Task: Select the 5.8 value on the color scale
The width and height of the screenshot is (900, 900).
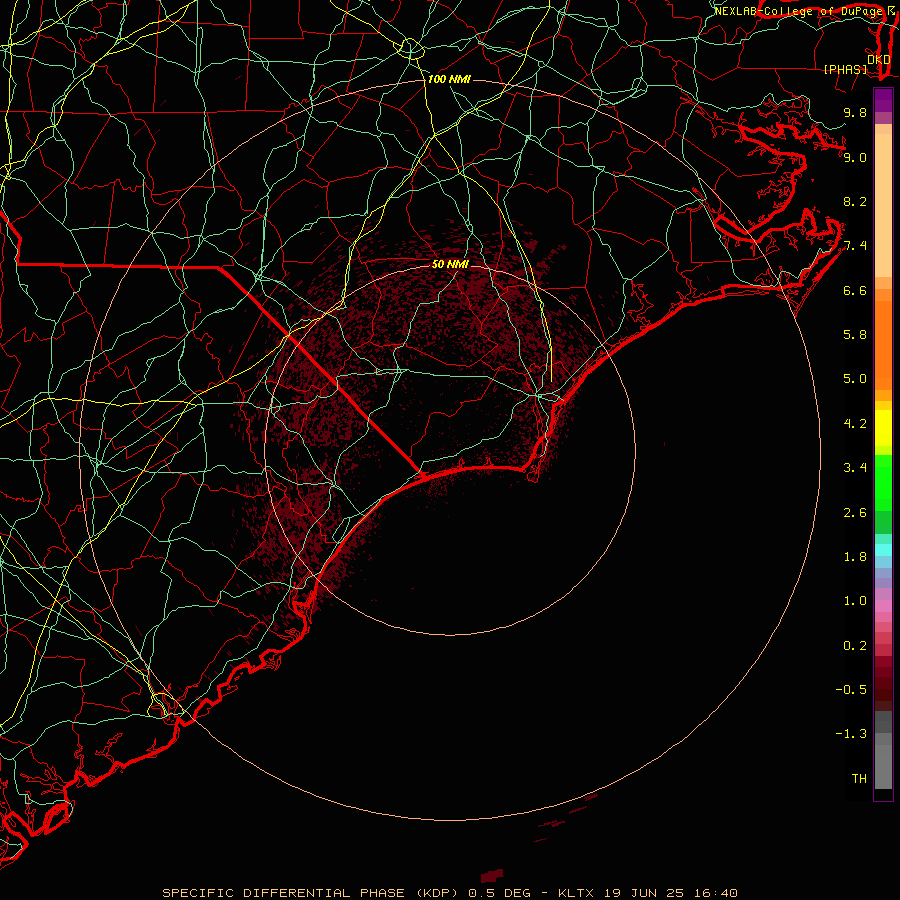Action: (x=855, y=335)
